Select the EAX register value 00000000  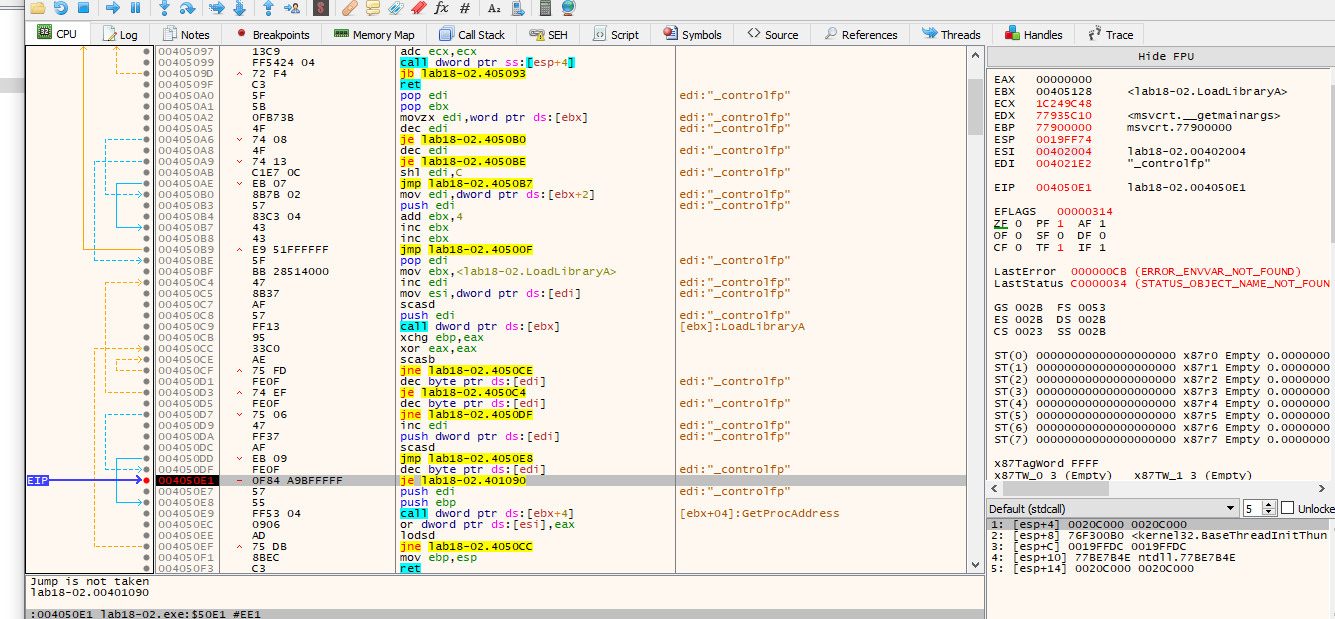point(1064,79)
